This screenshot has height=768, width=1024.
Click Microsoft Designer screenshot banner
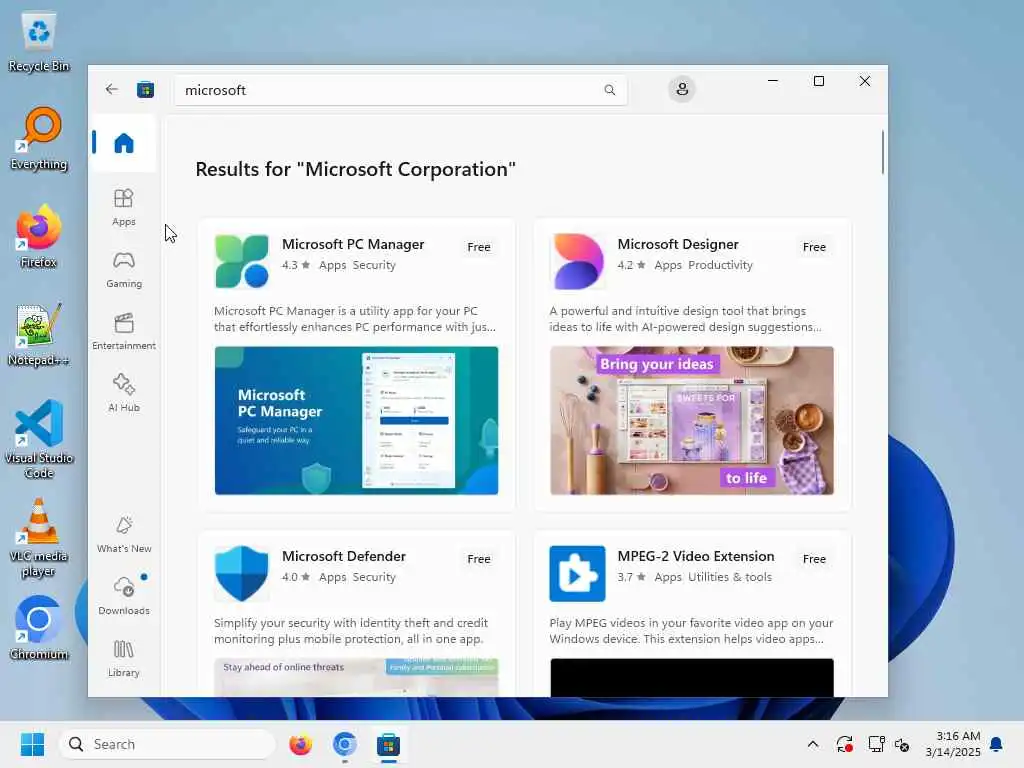(692, 421)
